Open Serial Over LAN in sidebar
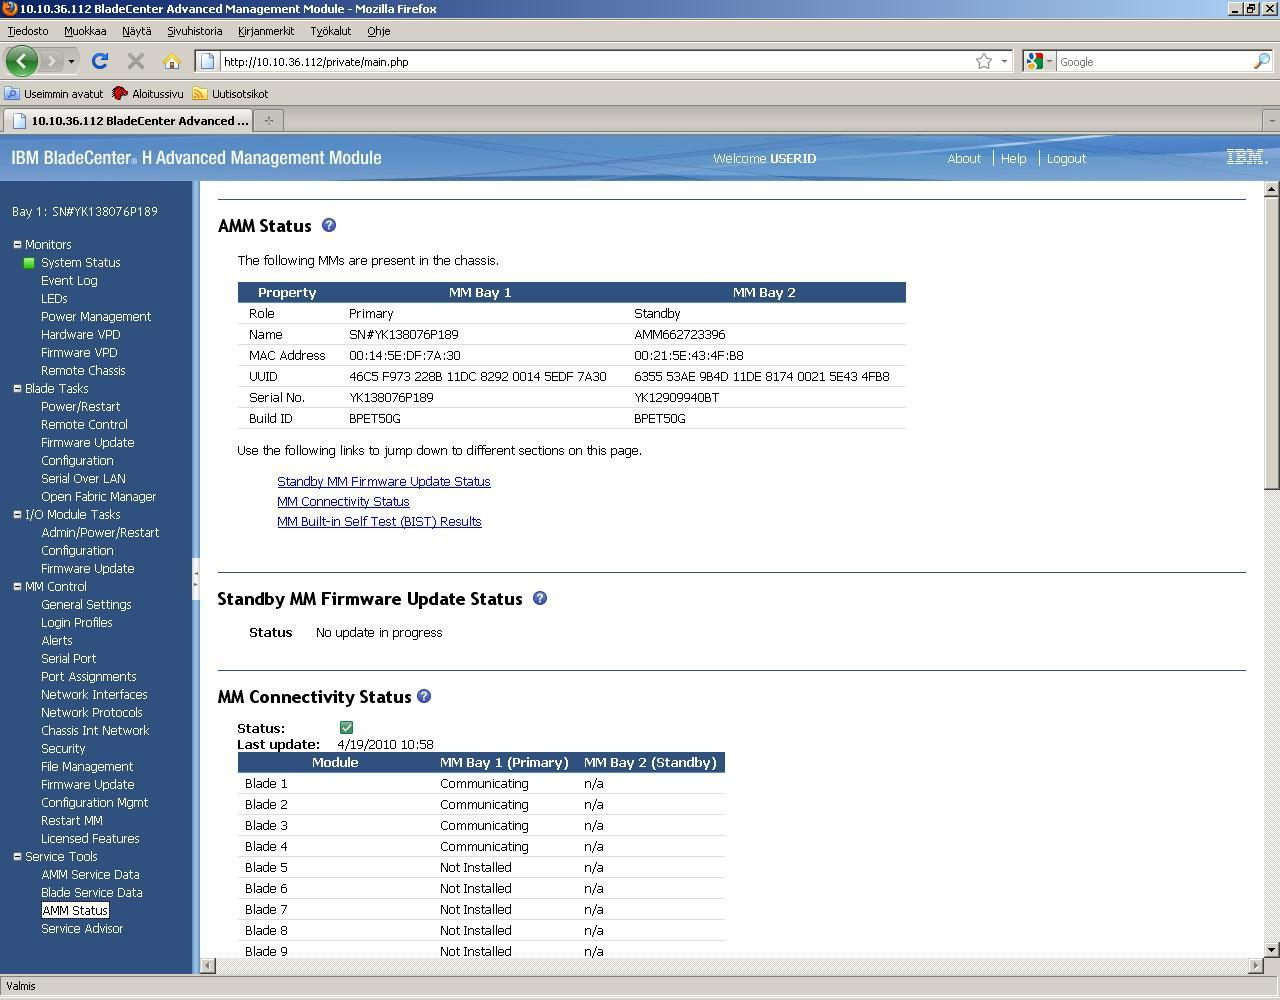 pos(83,479)
